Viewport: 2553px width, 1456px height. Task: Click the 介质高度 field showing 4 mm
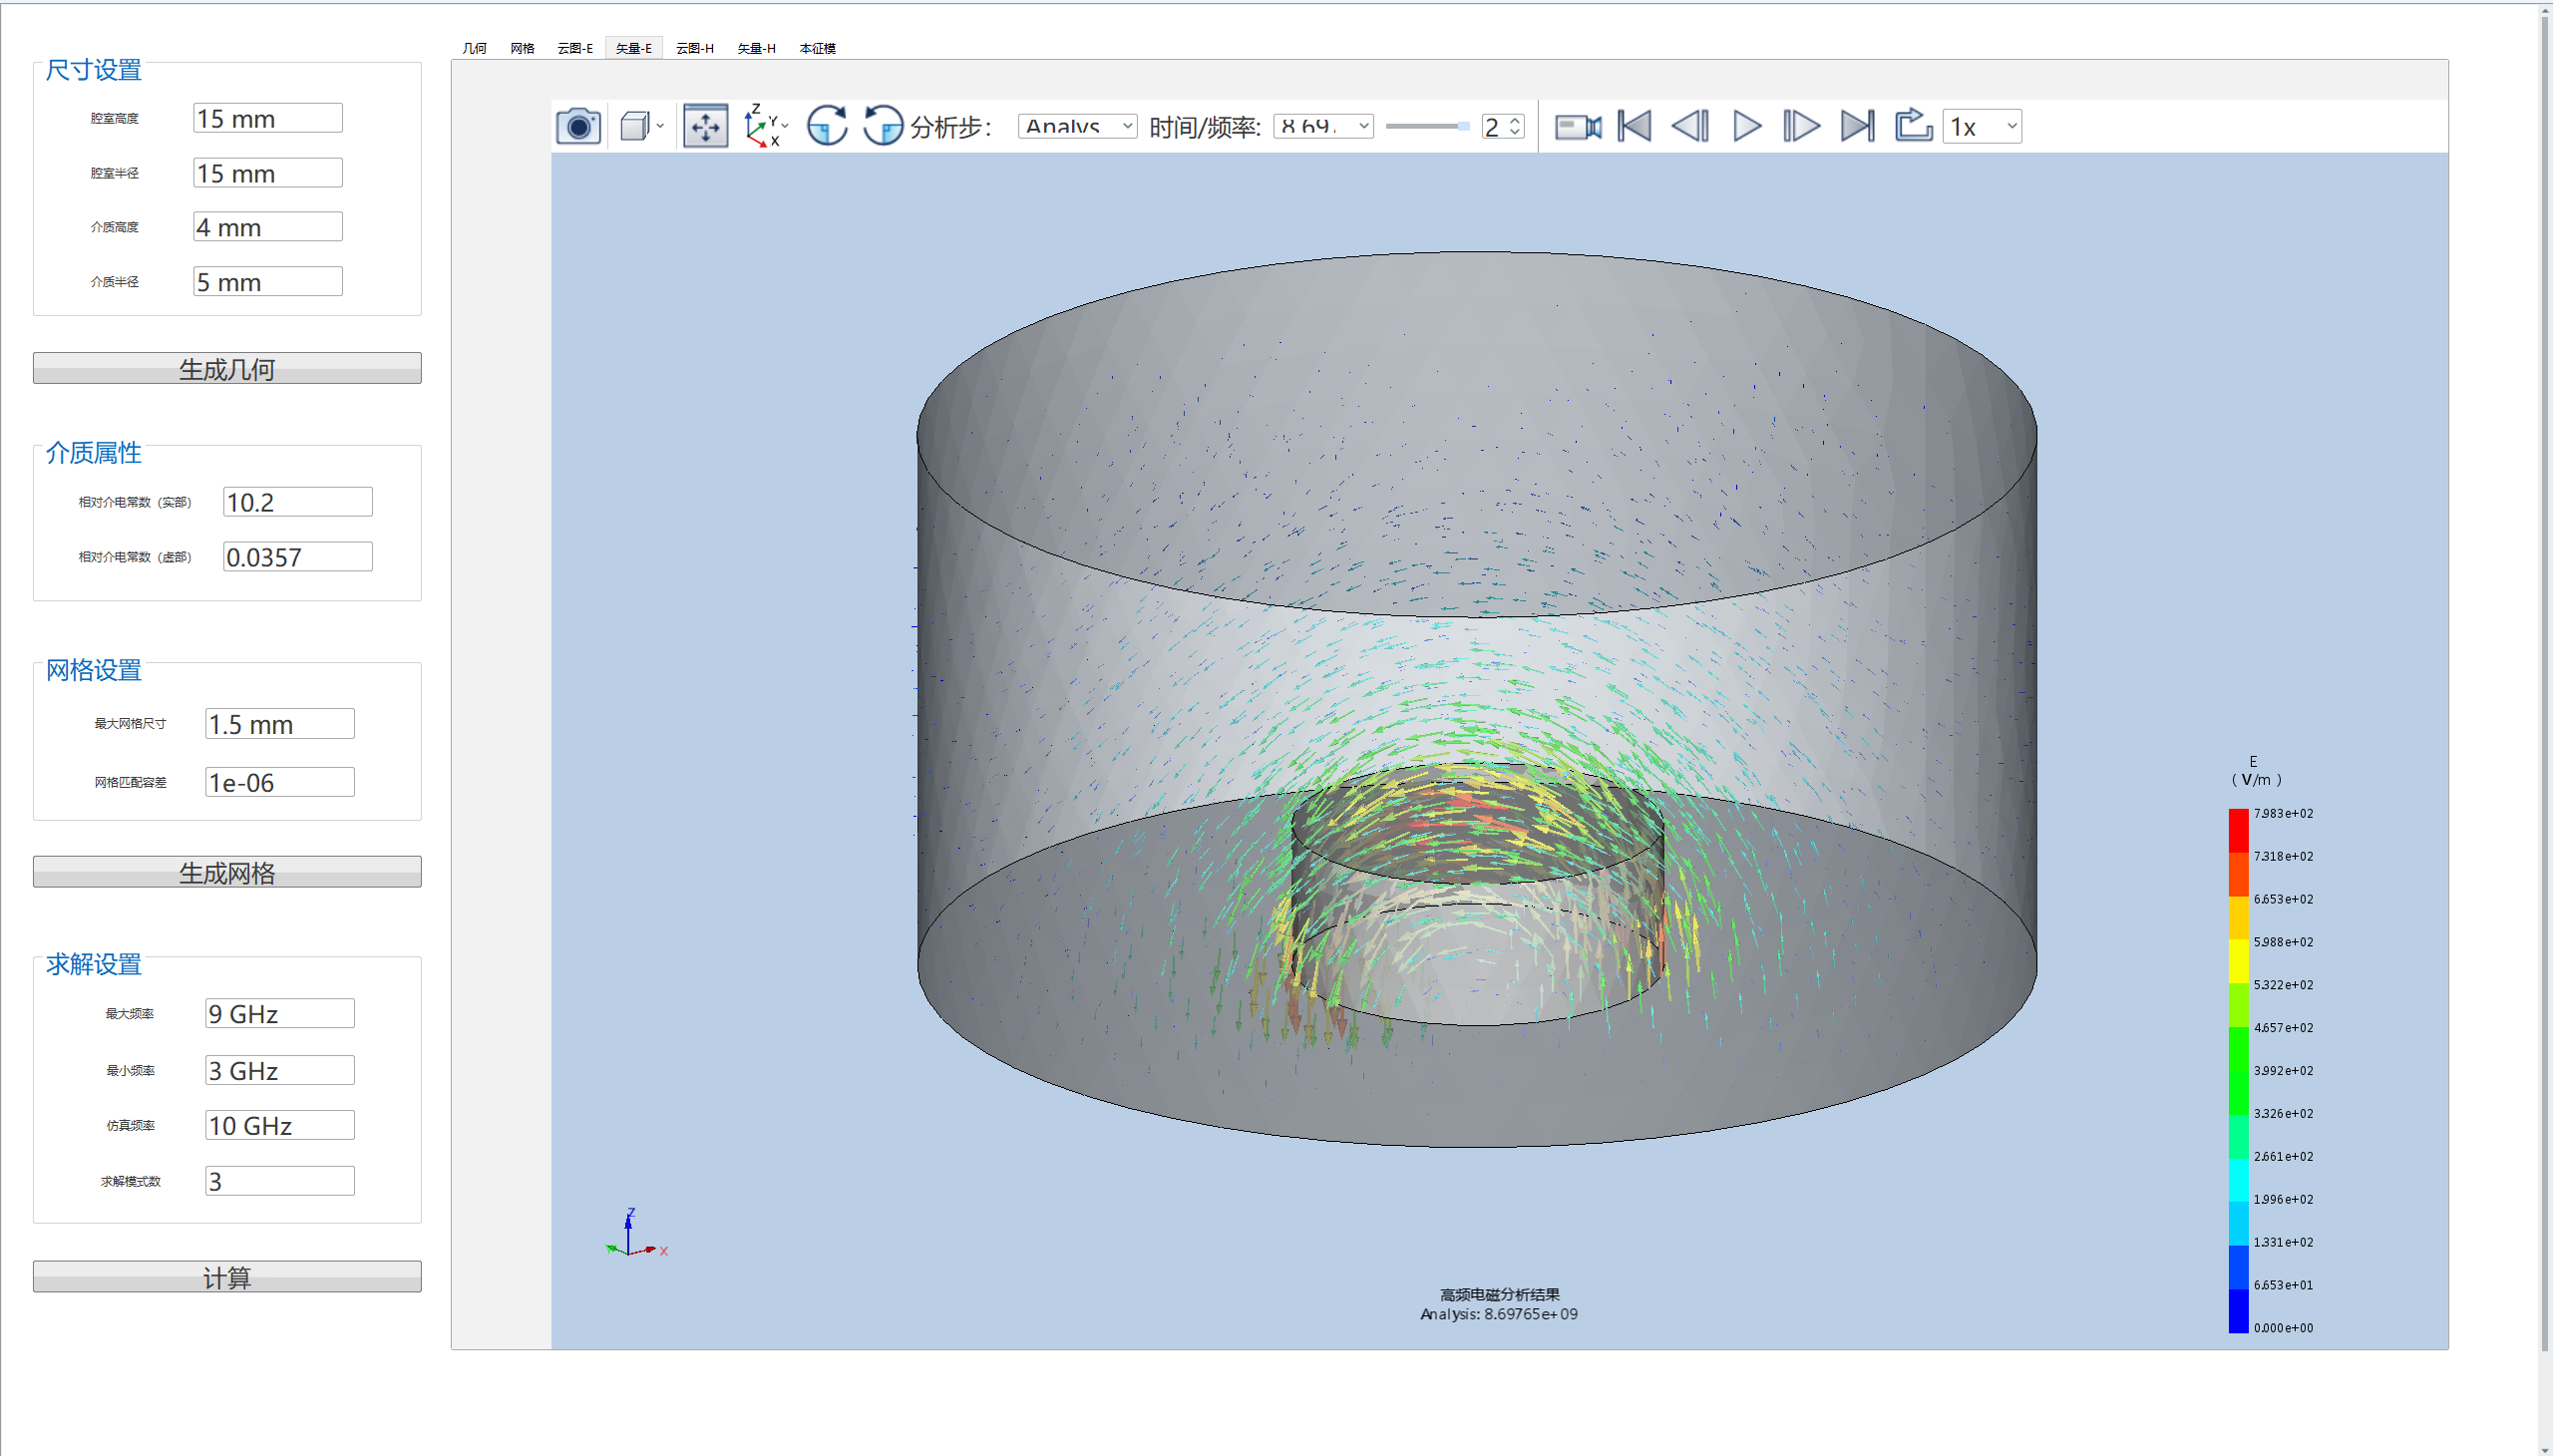tap(268, 227)
